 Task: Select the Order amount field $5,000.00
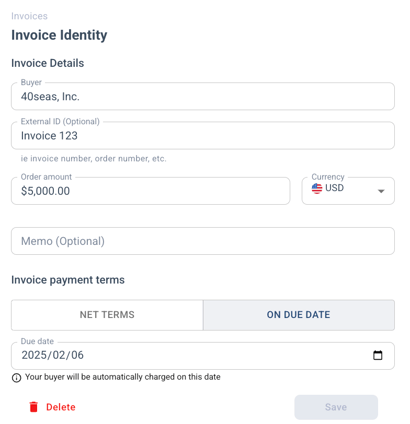(150, 191)
